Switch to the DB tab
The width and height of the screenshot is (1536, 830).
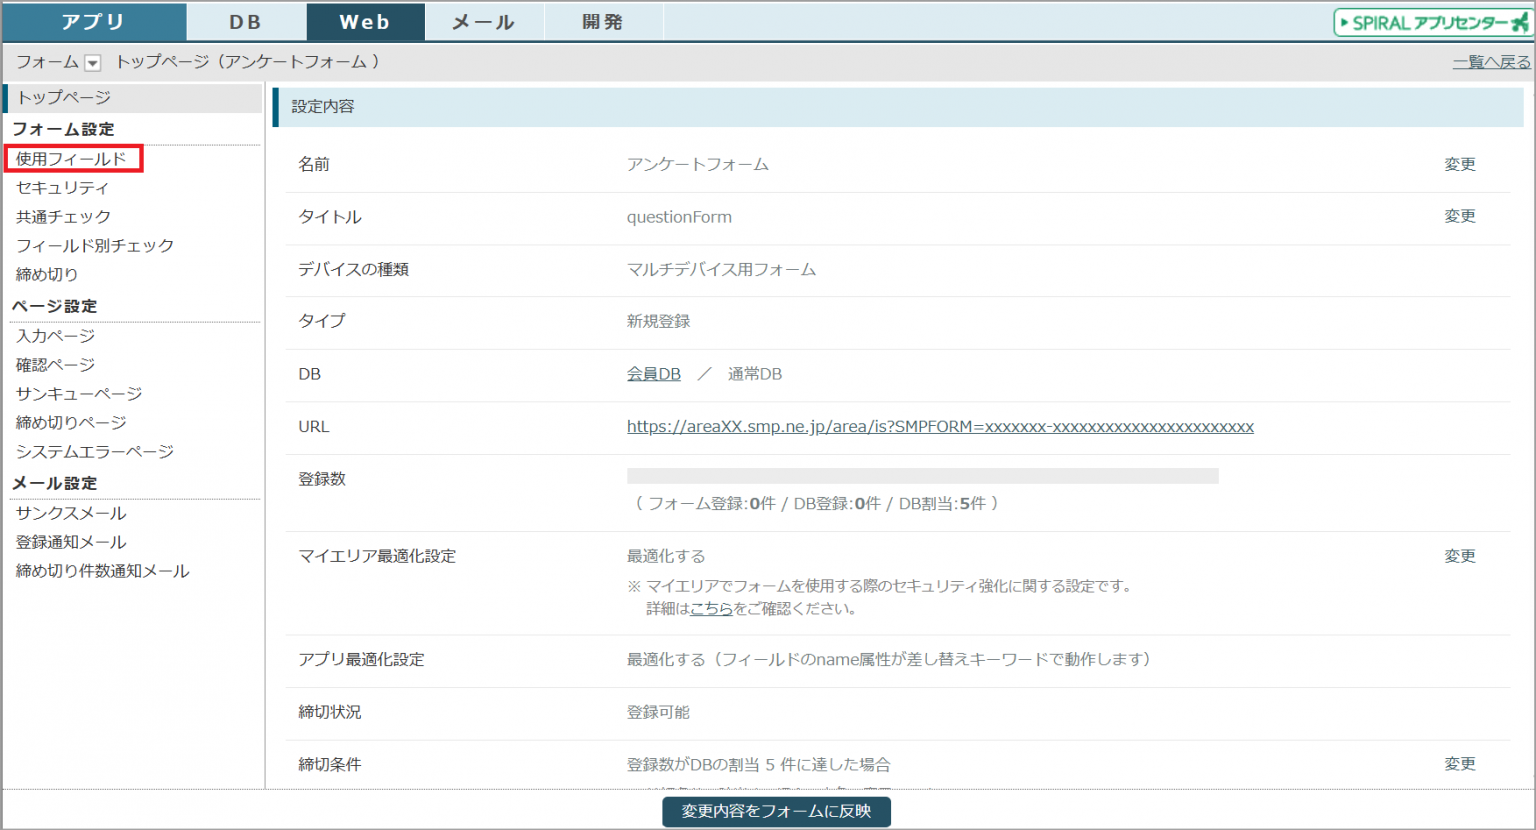pos(245,22)
